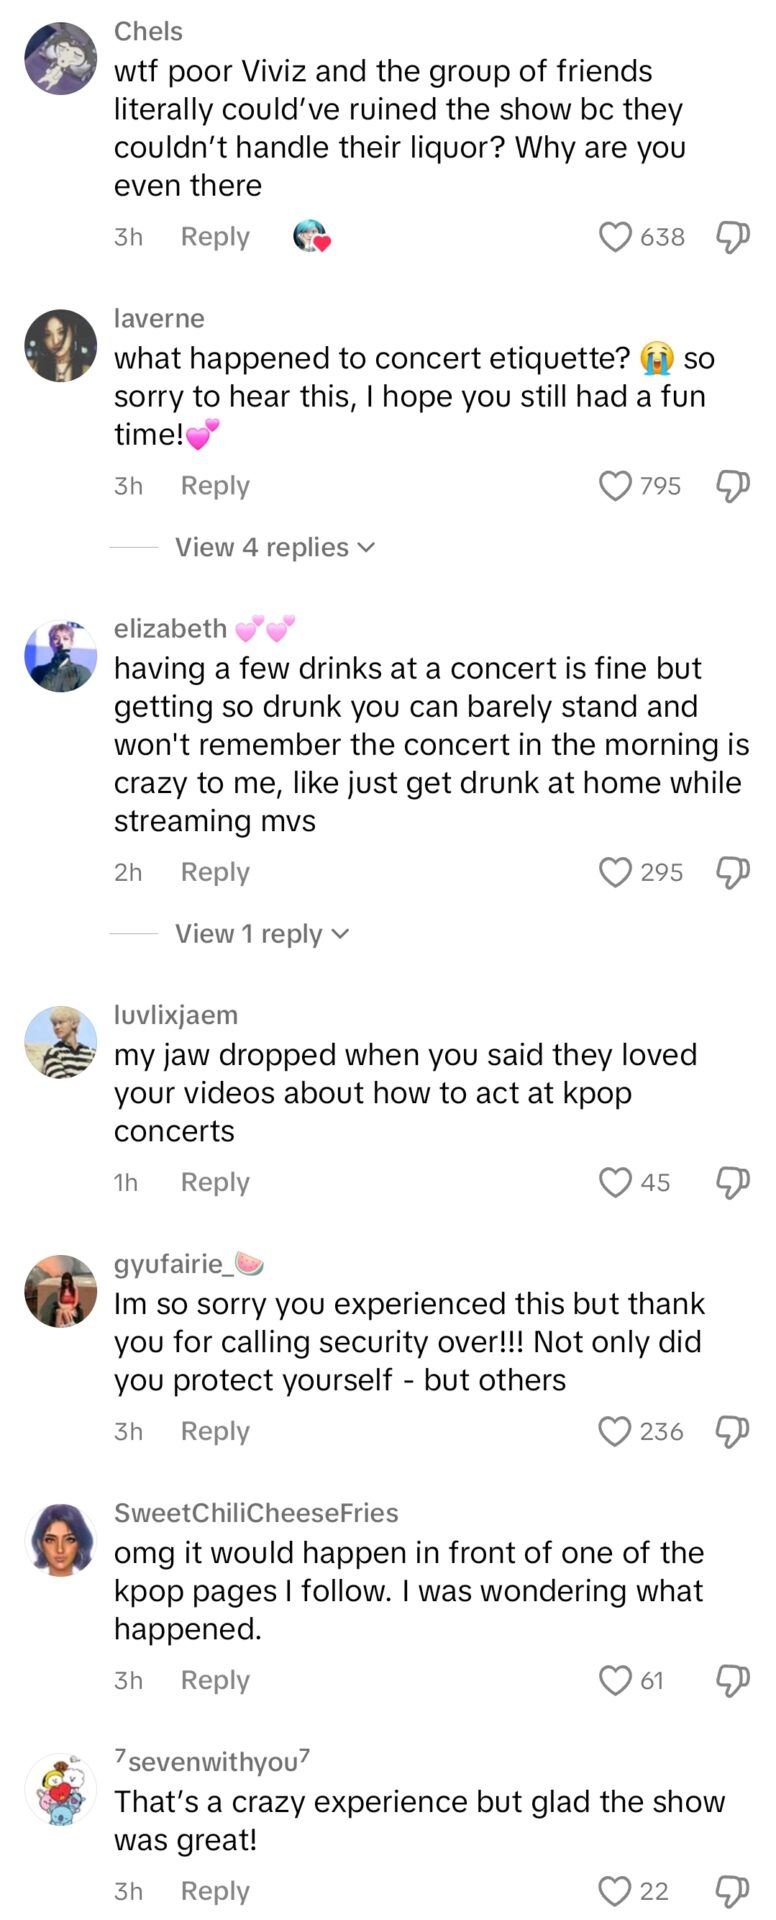Click Reply on Chels' comment
The image size is (776, 1920).
213,237
